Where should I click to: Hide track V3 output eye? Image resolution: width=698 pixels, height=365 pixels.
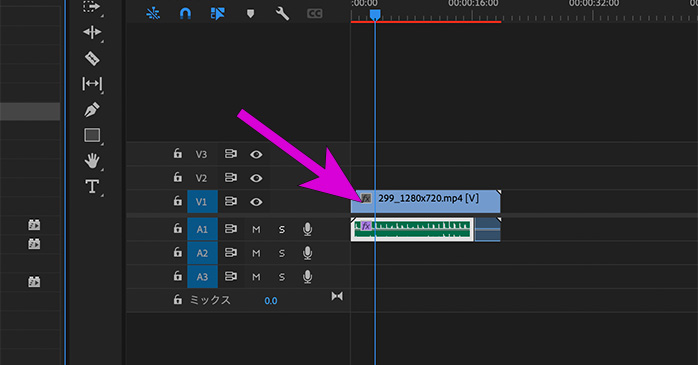point(256,154)
